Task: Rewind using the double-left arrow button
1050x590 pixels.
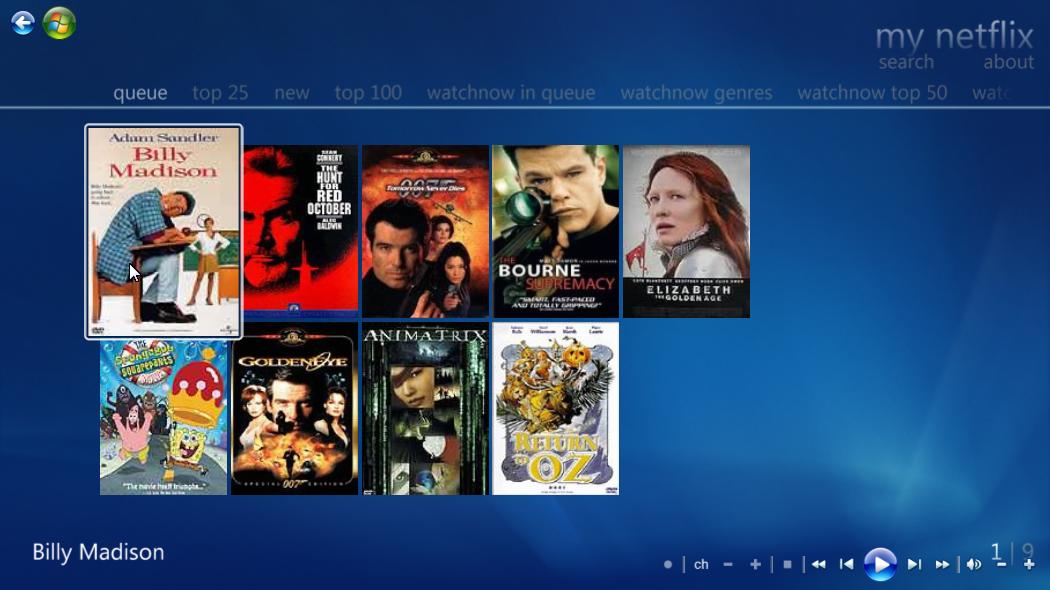Action: pyautogui.click(x=818, y=565)
